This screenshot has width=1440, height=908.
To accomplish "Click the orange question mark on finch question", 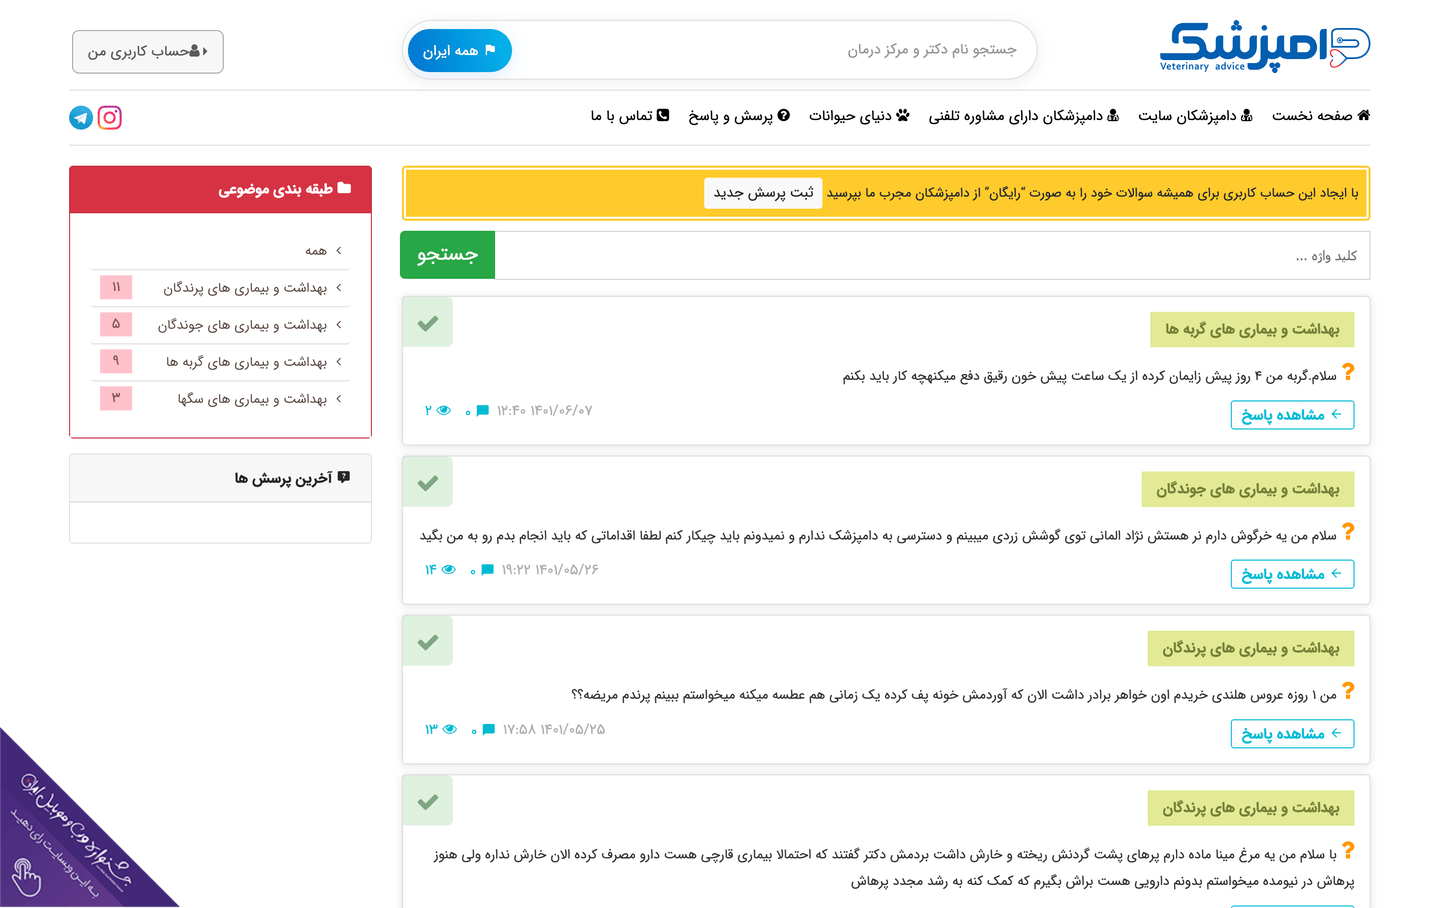I will click(x=1348, y=691).
